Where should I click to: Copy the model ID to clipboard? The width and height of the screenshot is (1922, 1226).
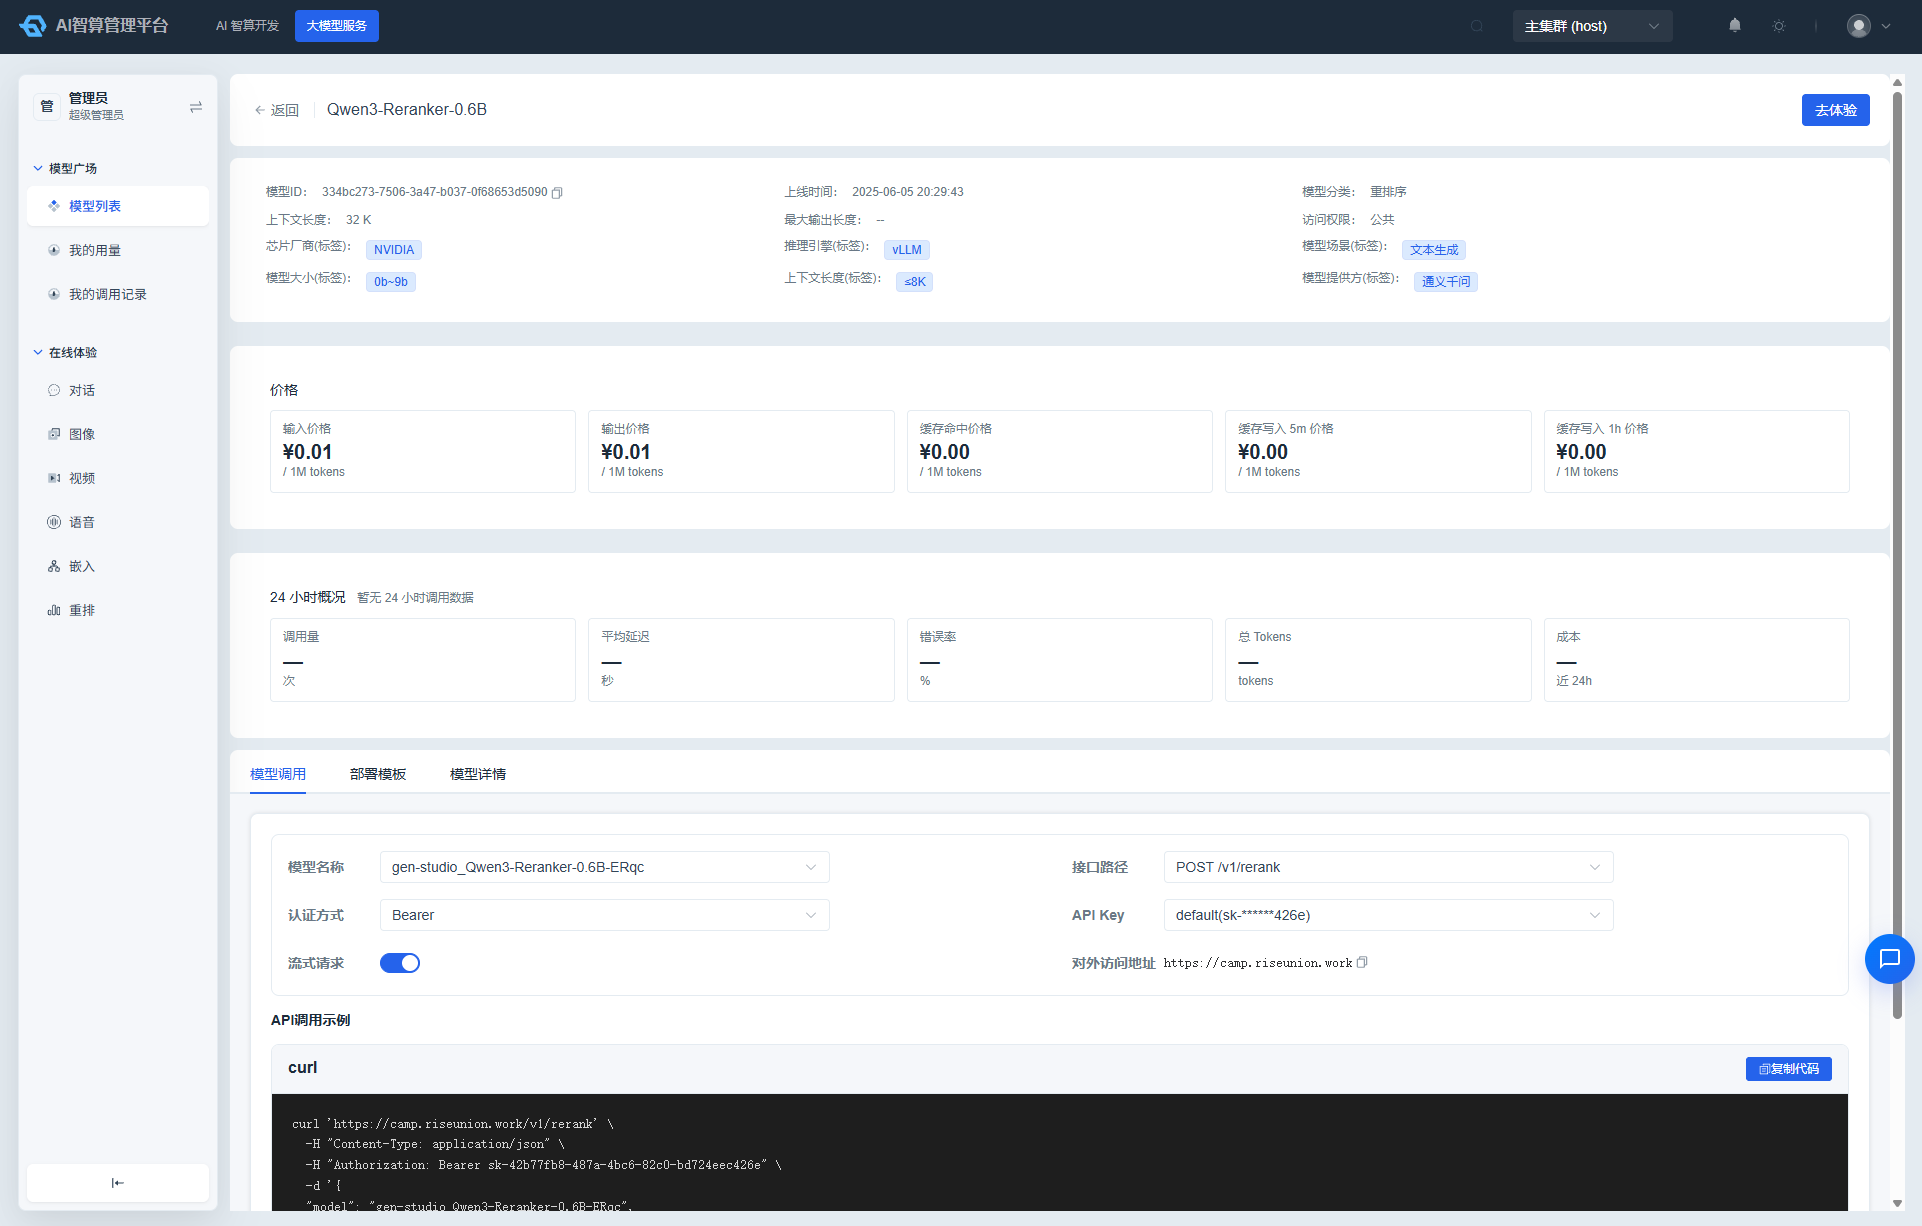pos(557,192)
